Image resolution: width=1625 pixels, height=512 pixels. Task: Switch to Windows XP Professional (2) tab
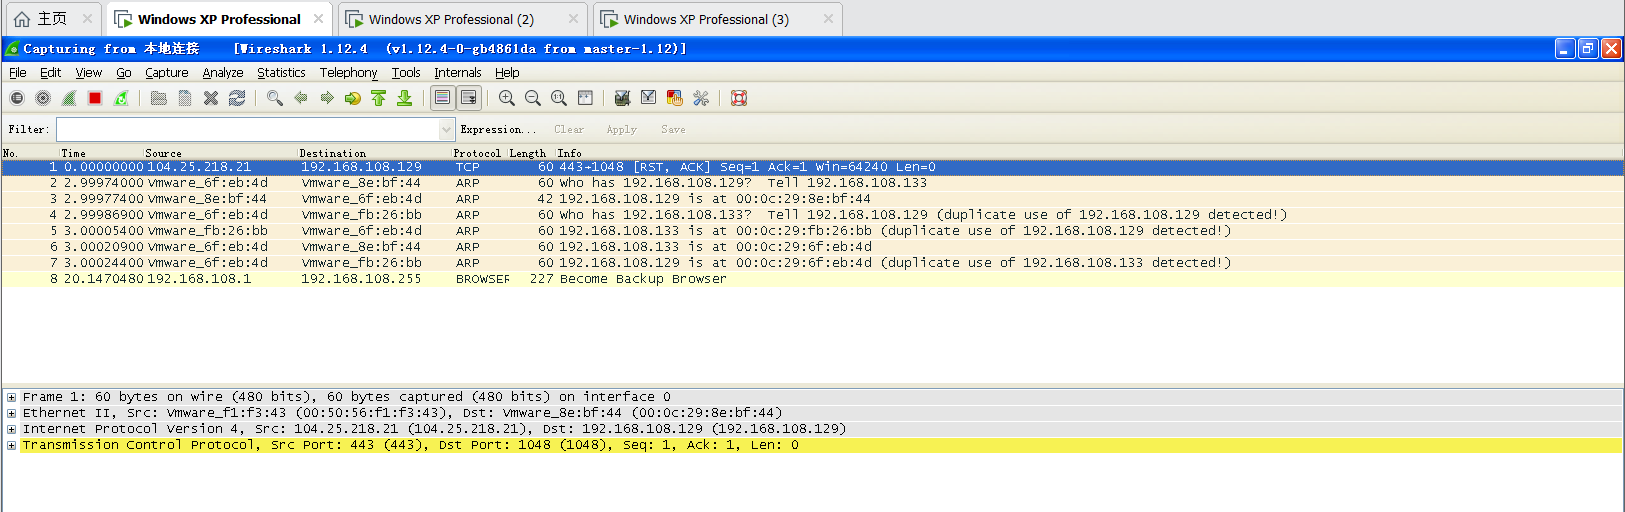coord(462,19)
